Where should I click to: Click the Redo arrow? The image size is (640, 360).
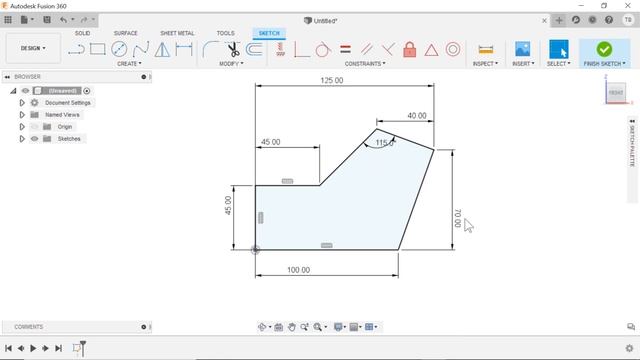84,20
